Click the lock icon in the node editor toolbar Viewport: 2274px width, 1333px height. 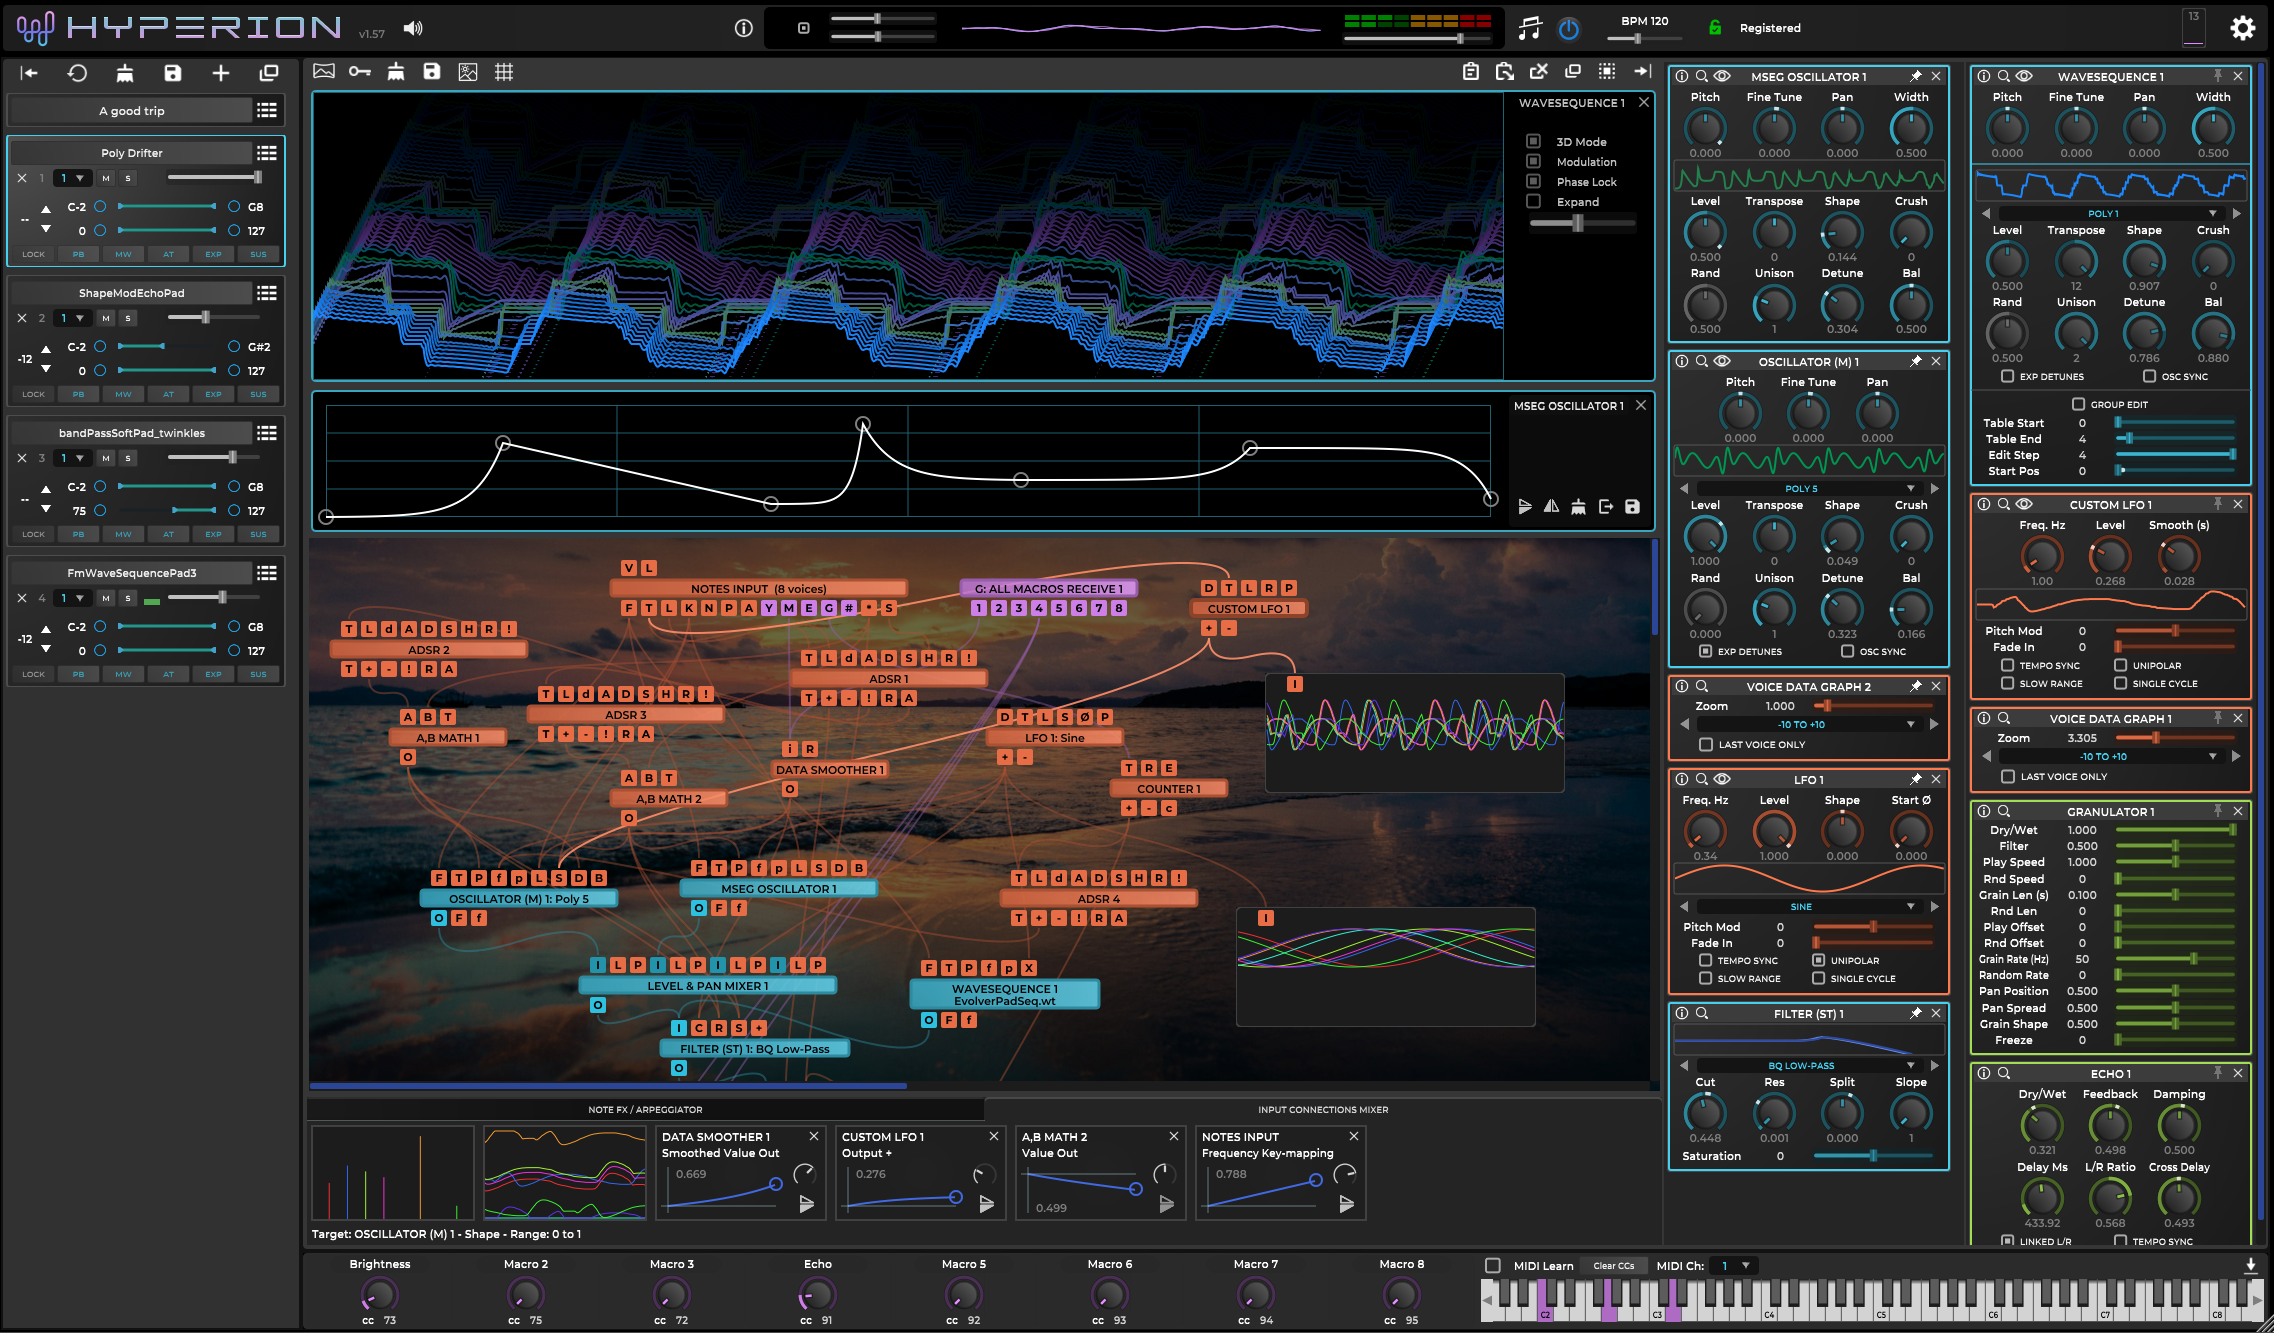click(x=359, y=71)
